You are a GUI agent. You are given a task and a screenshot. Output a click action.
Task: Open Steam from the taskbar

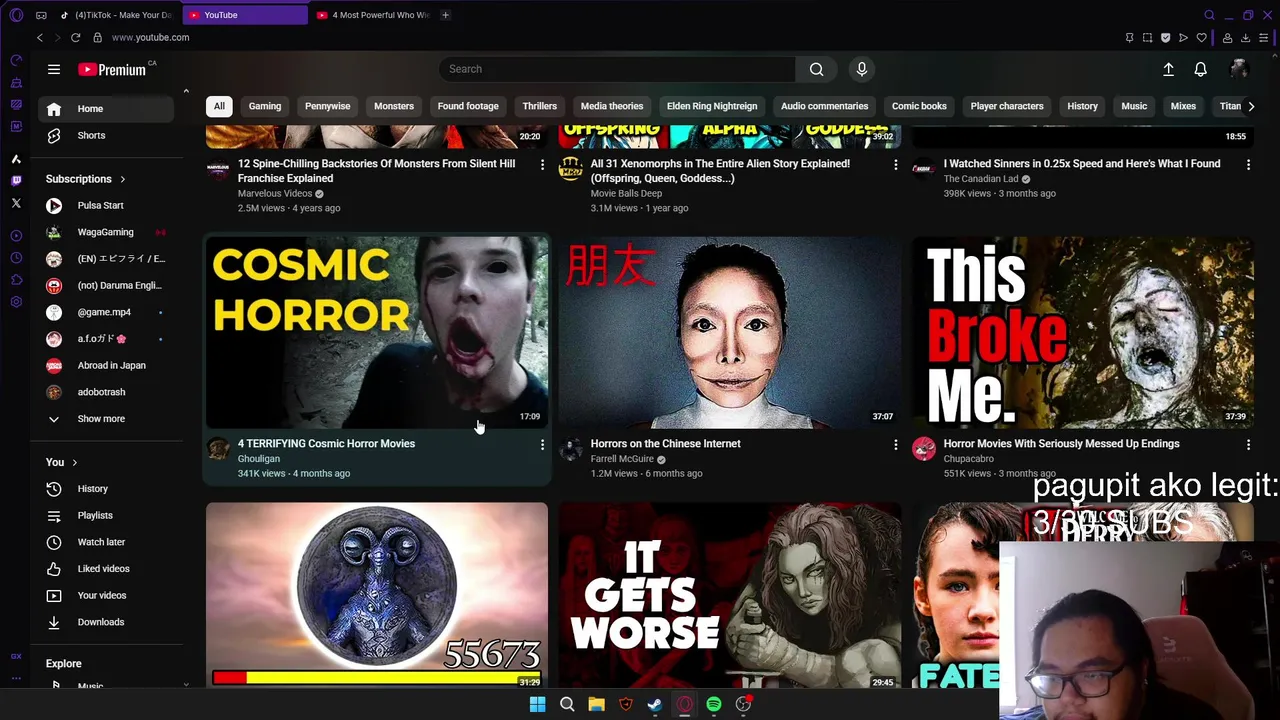[x=655, y=704]
